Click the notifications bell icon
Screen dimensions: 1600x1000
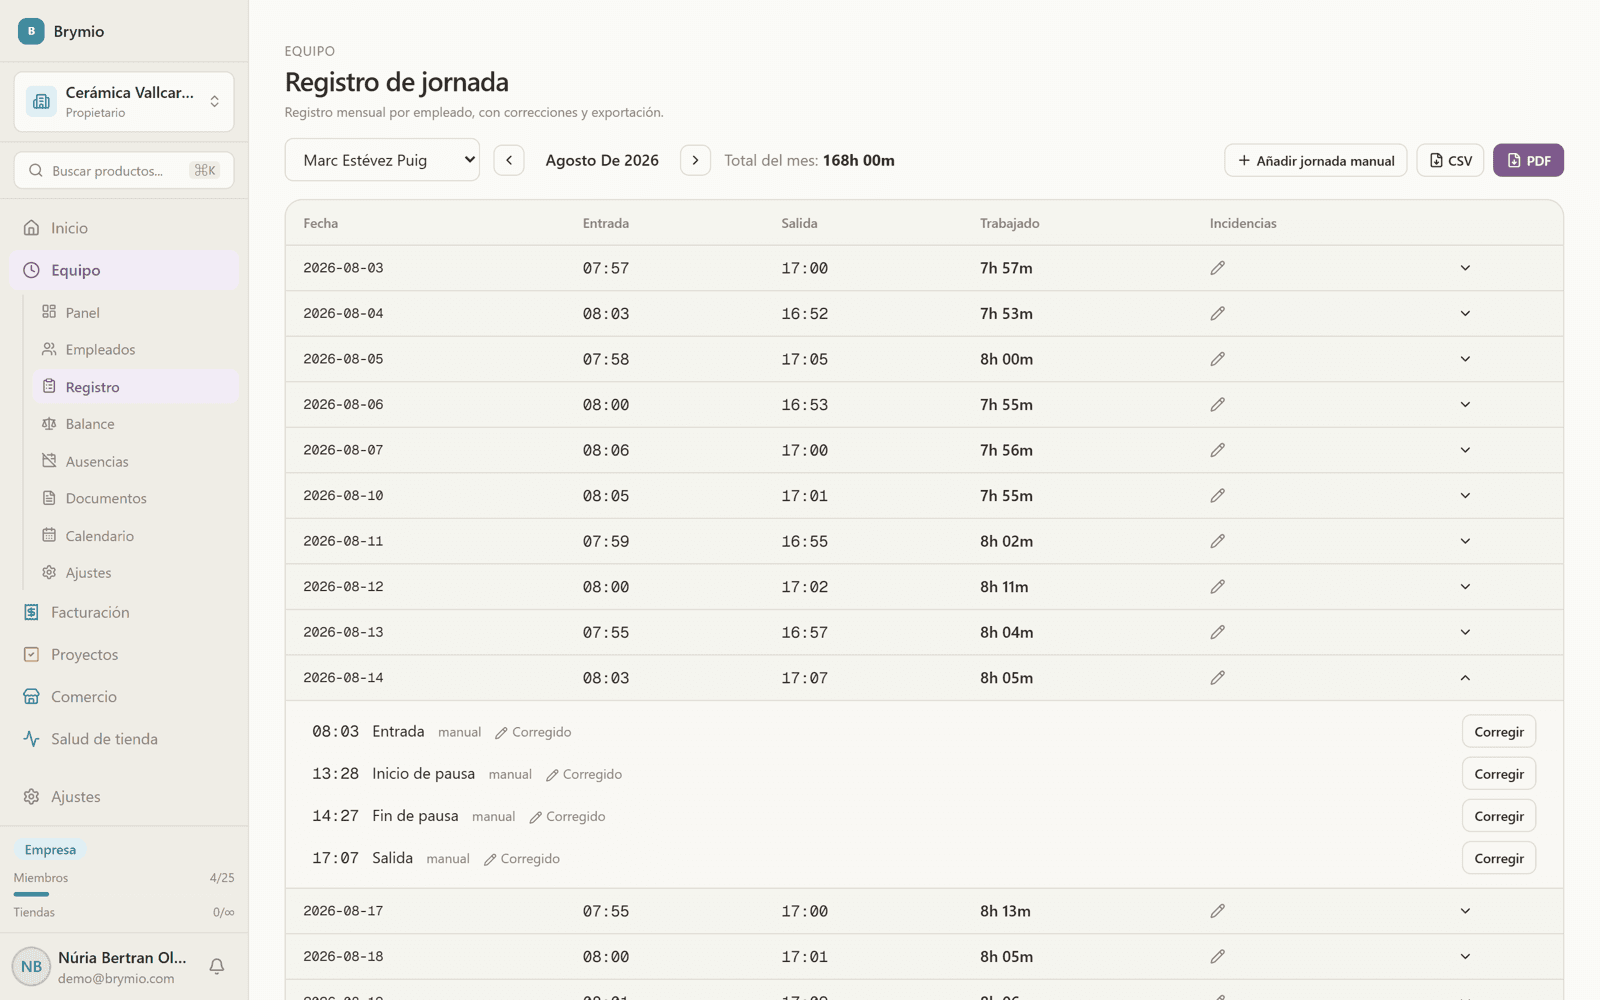point(217,966)
